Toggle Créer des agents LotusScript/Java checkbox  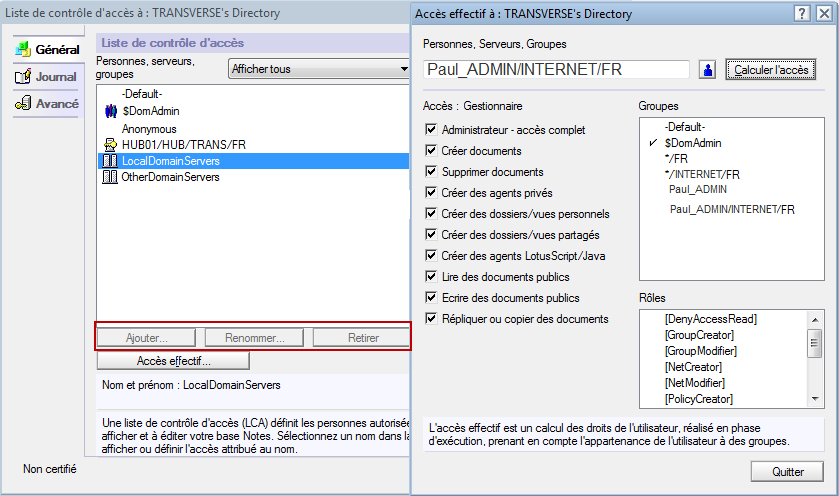(x=431, y=256)
